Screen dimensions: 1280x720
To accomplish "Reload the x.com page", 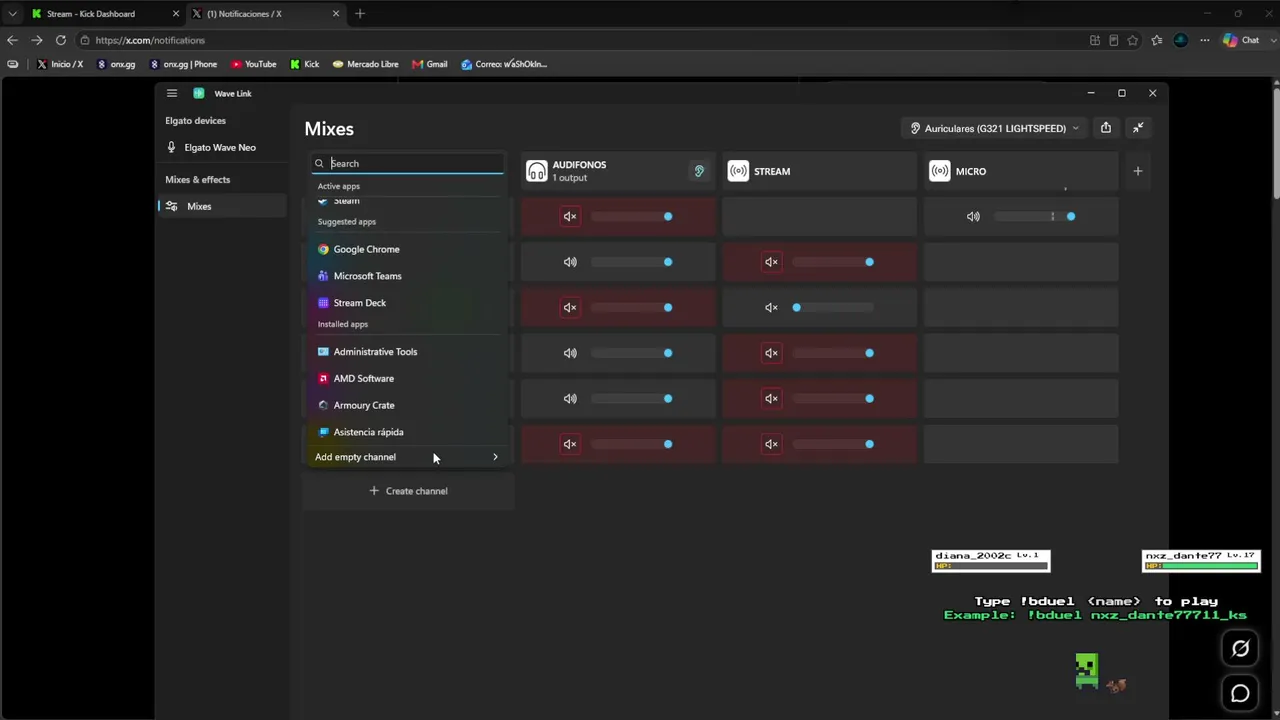I will [x=61, y=40].
